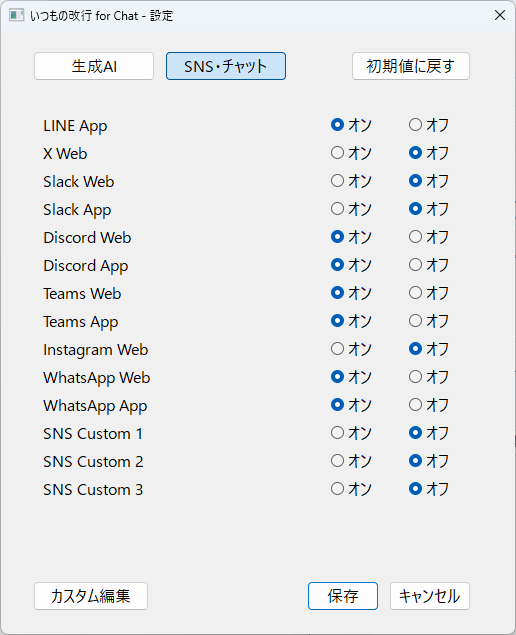The width and height of the screenshot is (516, 635).
Task: Set Teams Web to オン
Action: click(x=351, y=293)
